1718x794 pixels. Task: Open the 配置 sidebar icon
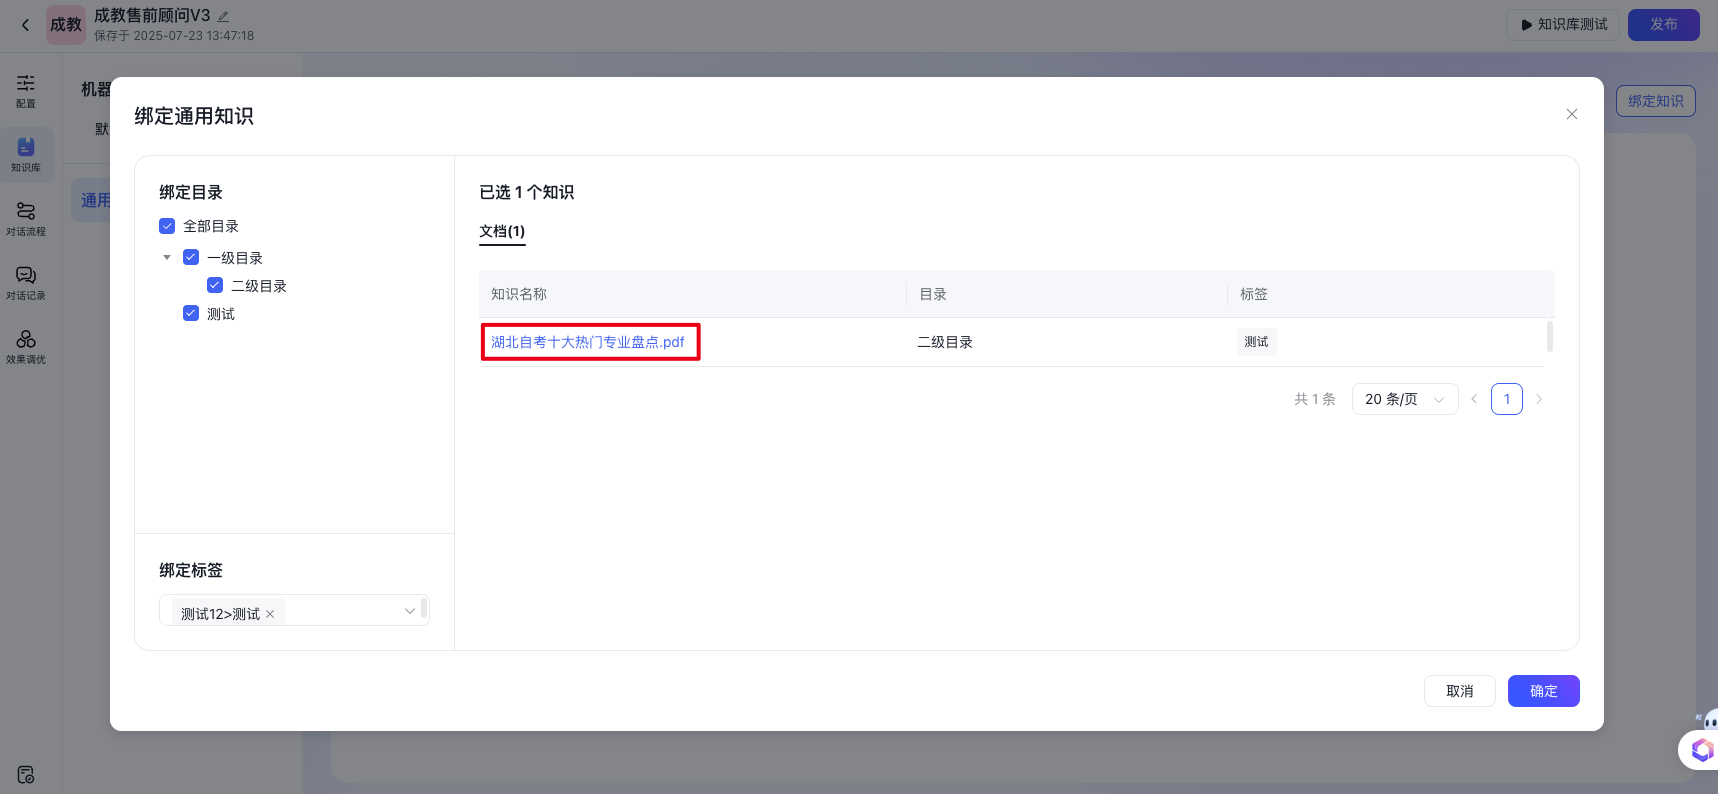pyautogui.click(x=26, y=90)
